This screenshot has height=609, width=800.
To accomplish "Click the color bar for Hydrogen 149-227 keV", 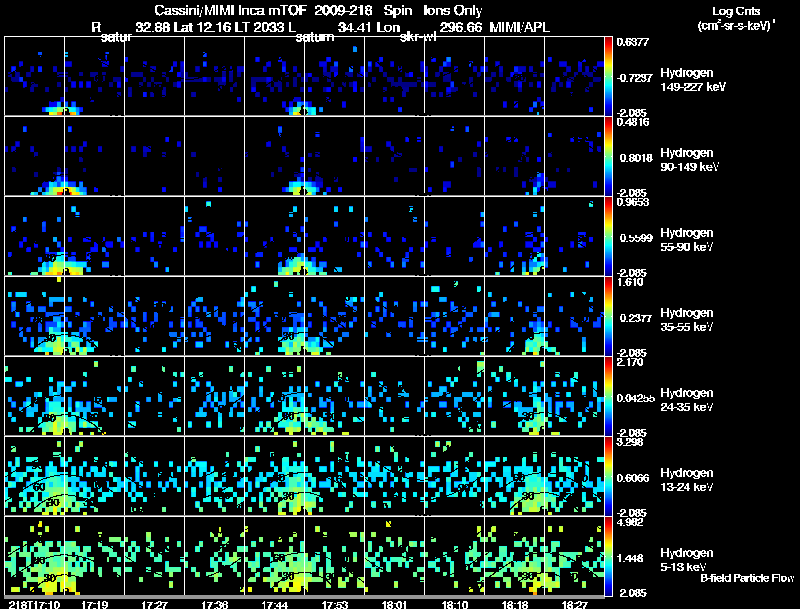I will (x=610, y=76).
